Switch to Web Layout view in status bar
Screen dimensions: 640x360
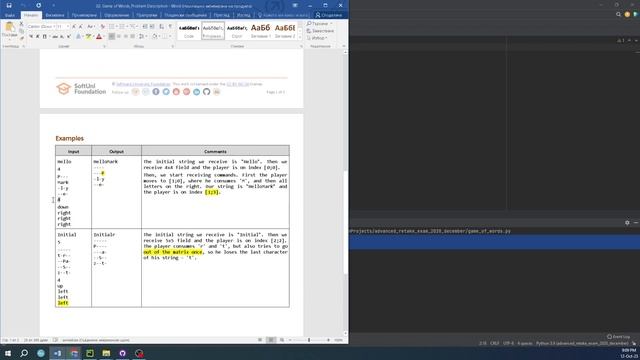click(x=282, y=340)
